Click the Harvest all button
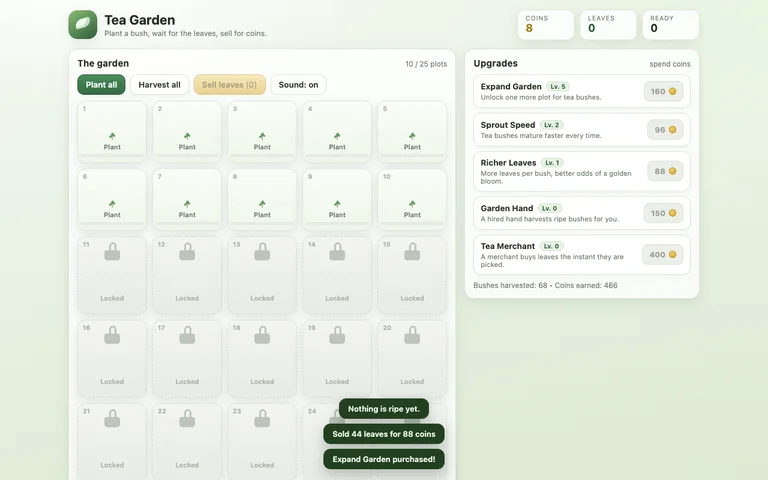 pyautogui.click(x=159, y=85)
